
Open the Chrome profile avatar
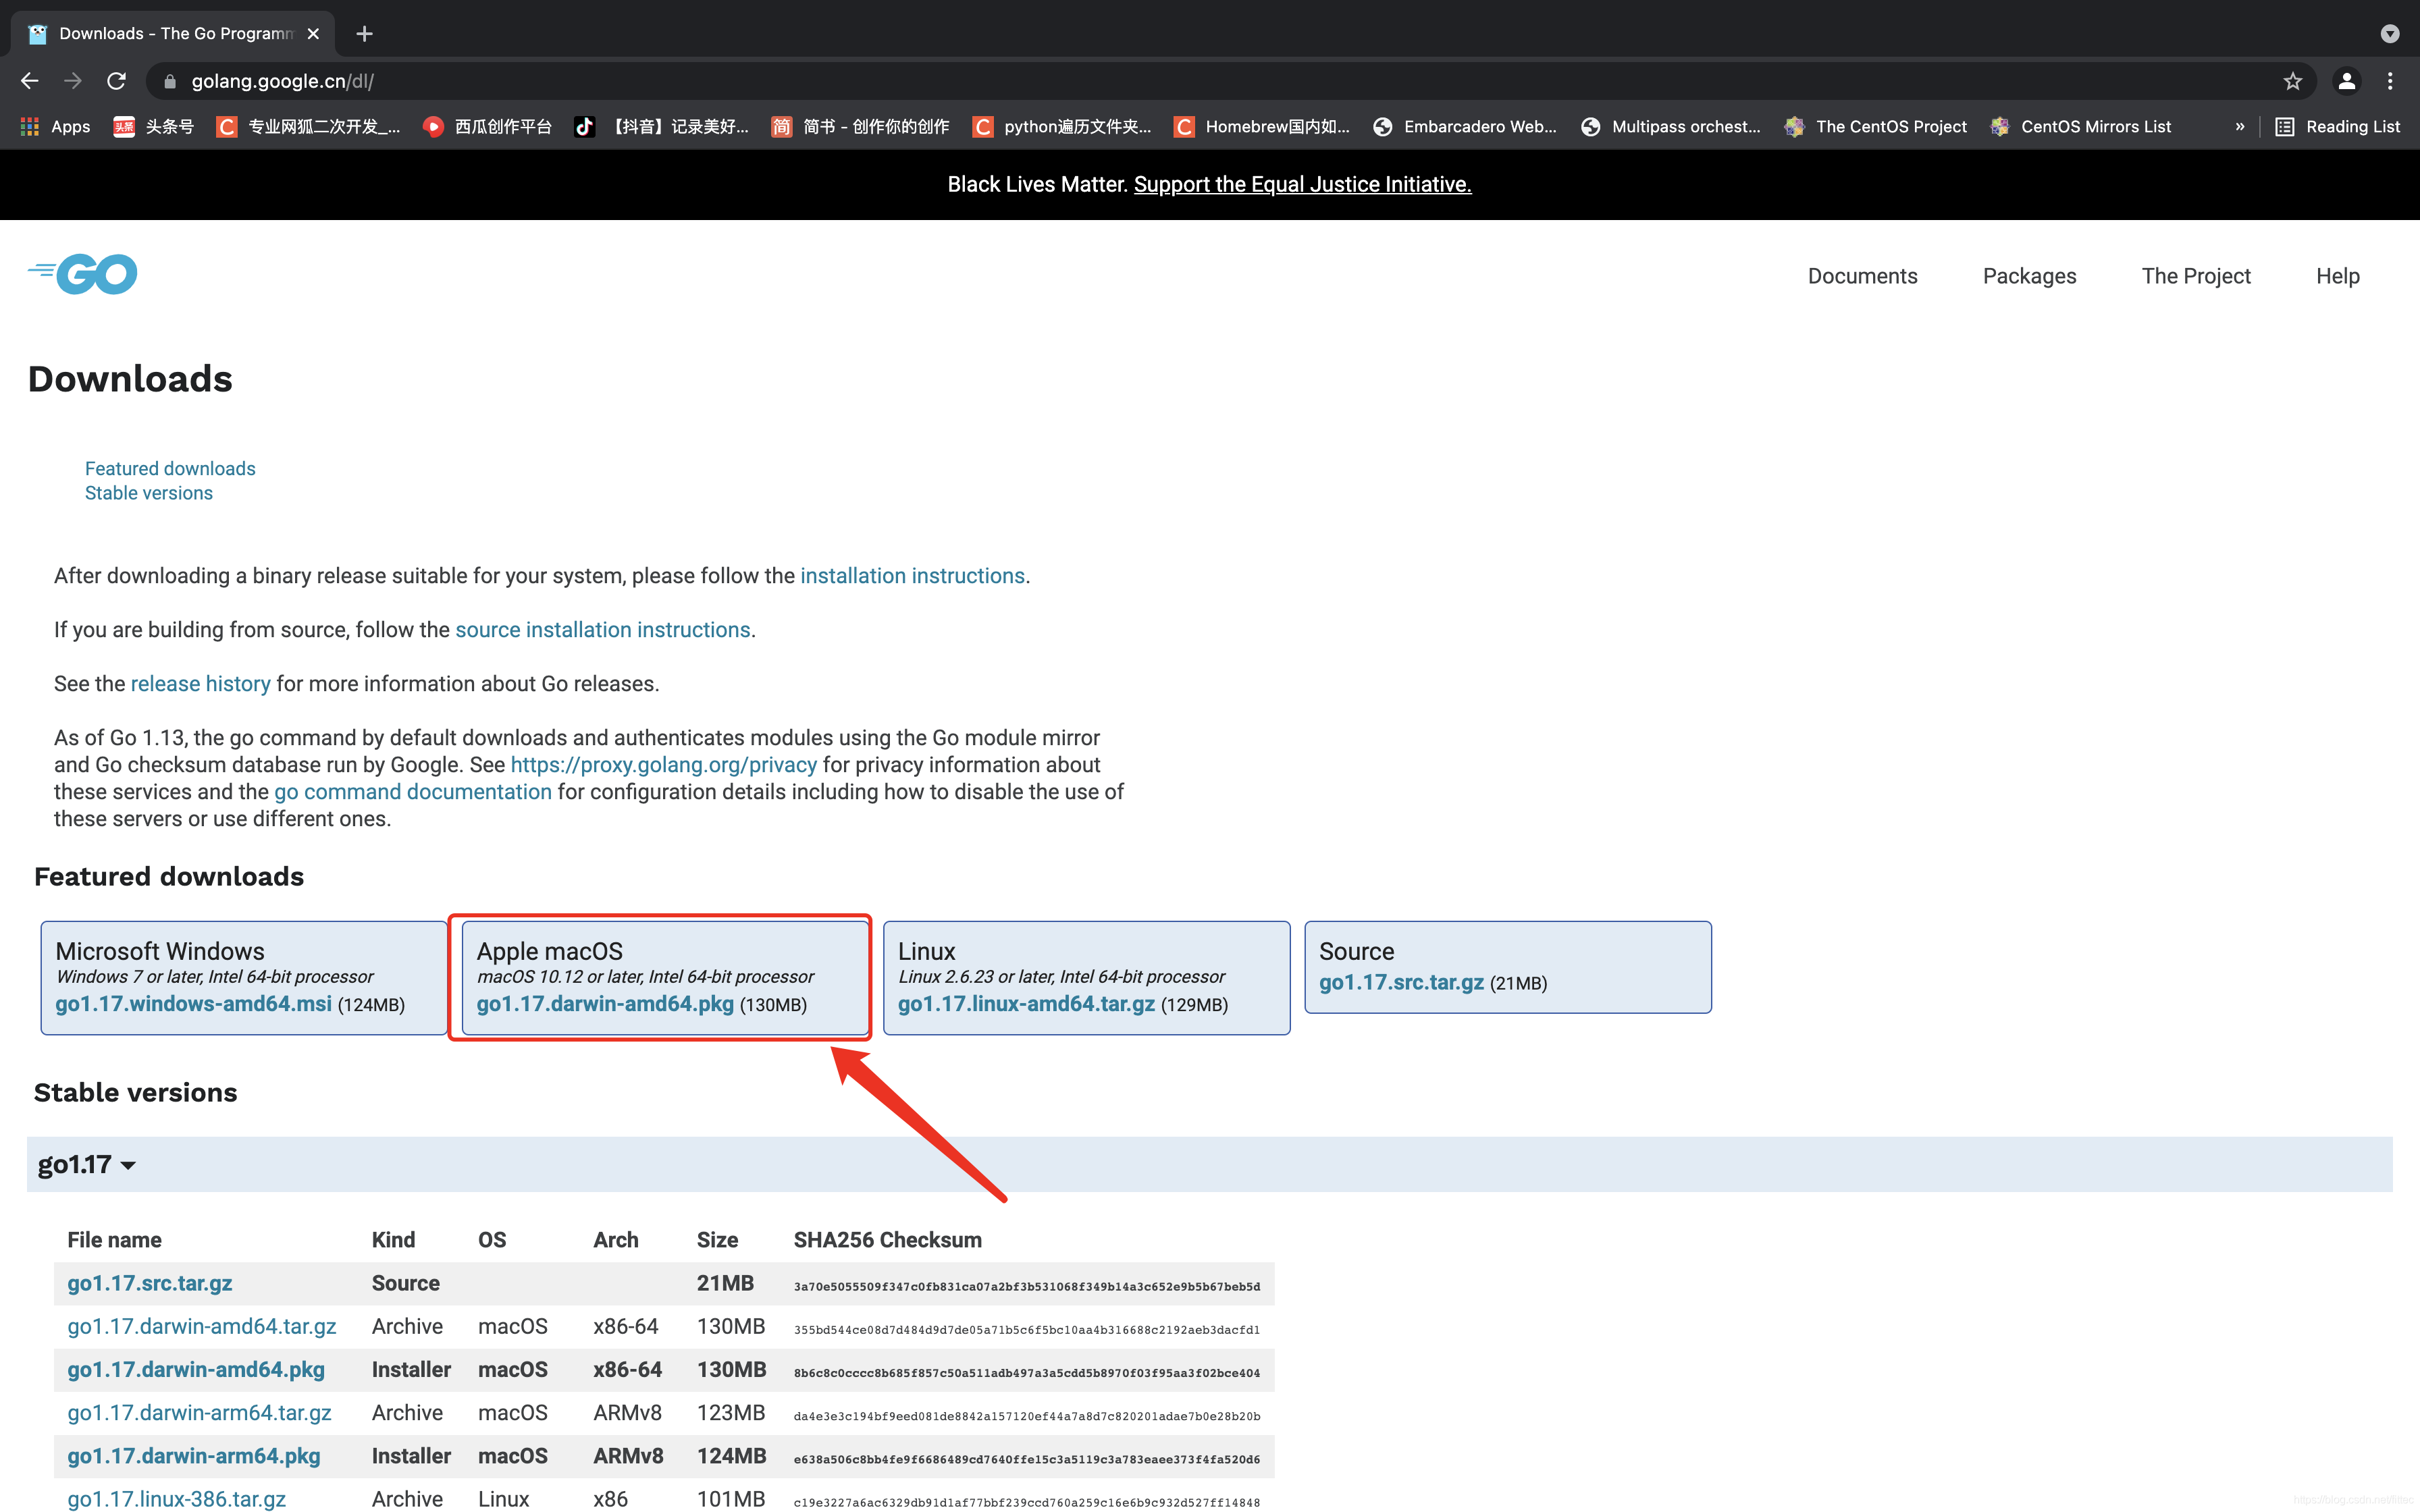(2346, 81)
